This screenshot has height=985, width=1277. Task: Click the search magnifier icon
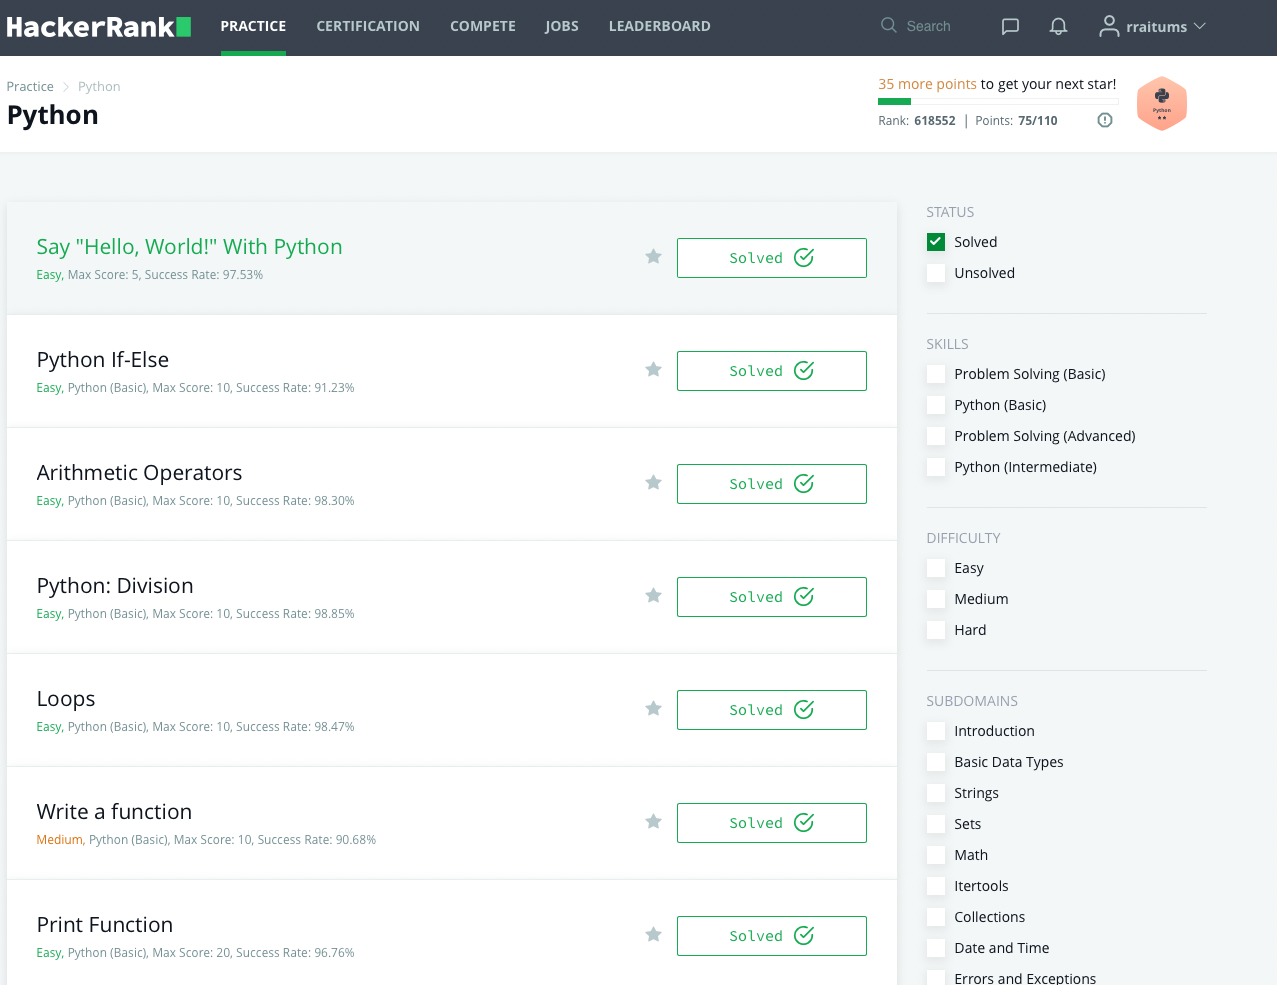888,26
